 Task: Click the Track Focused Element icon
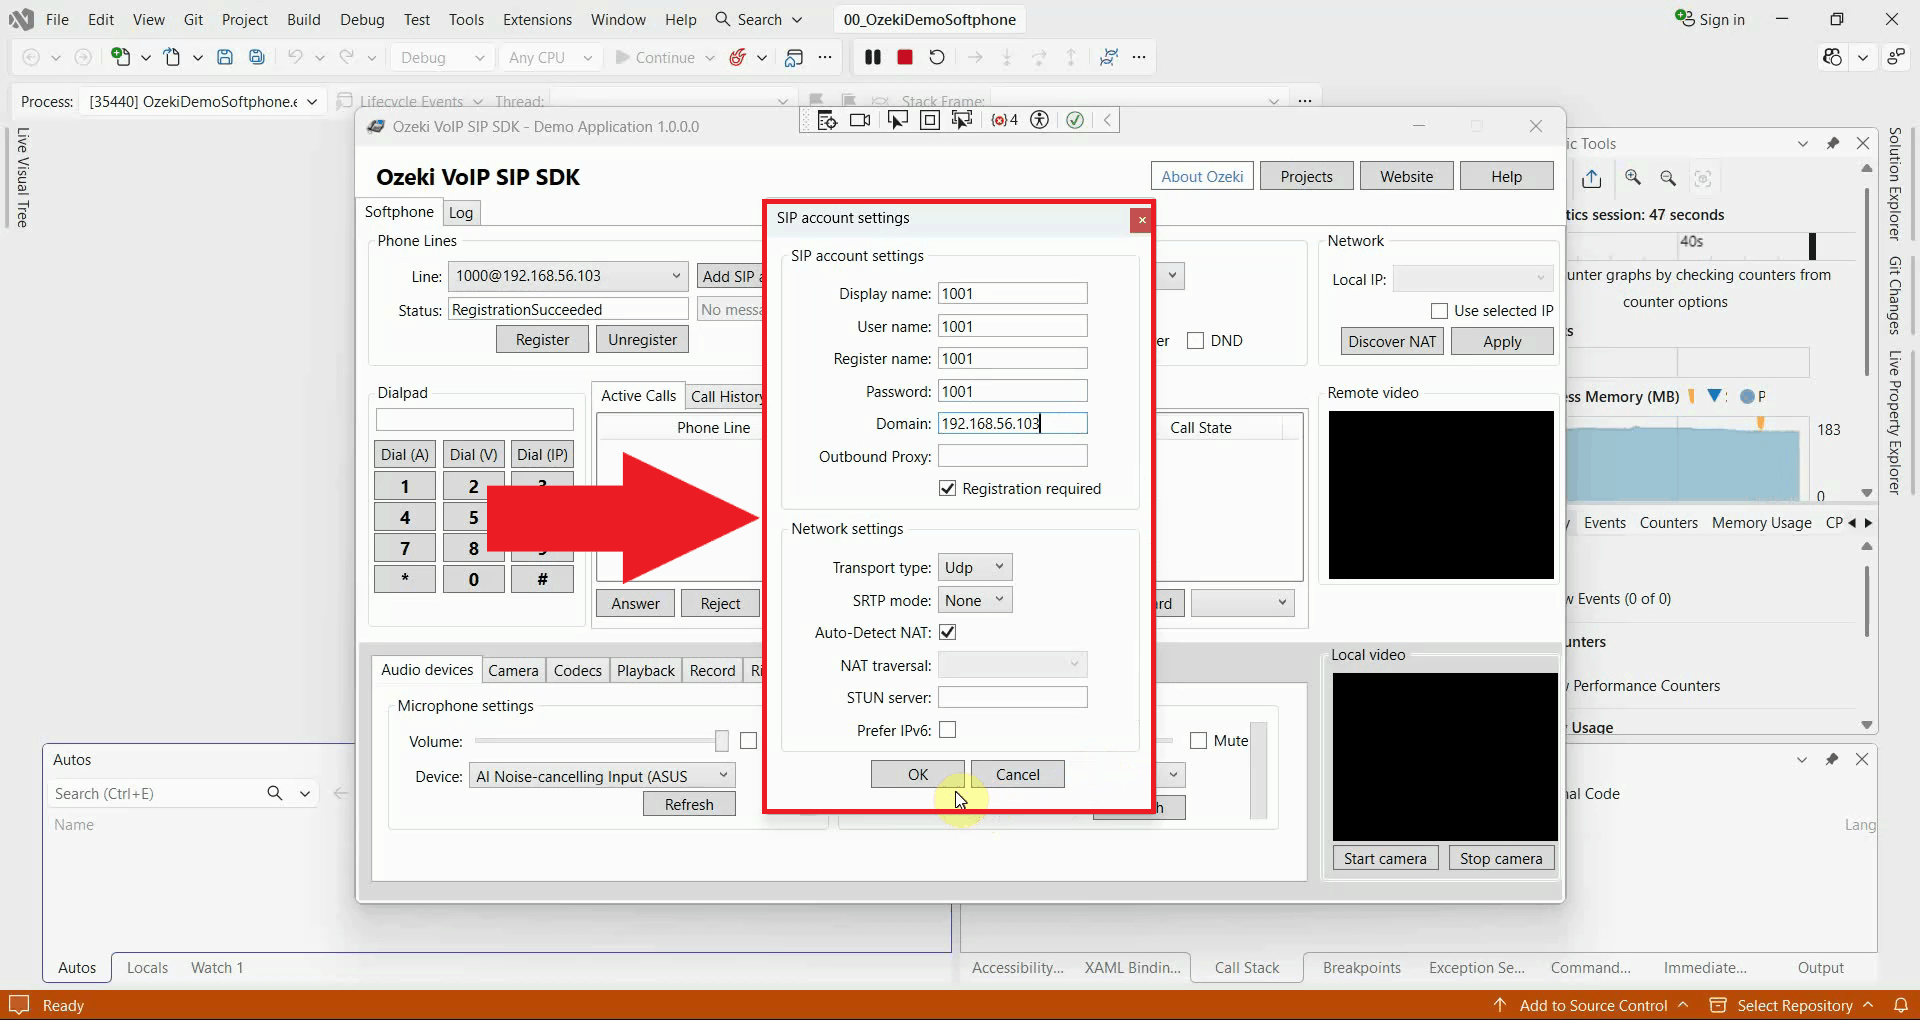pyautogui.click(x=962, y=120)
